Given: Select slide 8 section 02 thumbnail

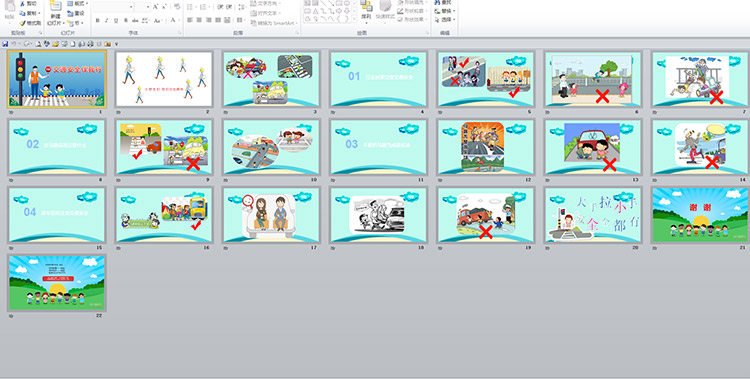Looking at the screenshot, I should click(x=57, y=147).
